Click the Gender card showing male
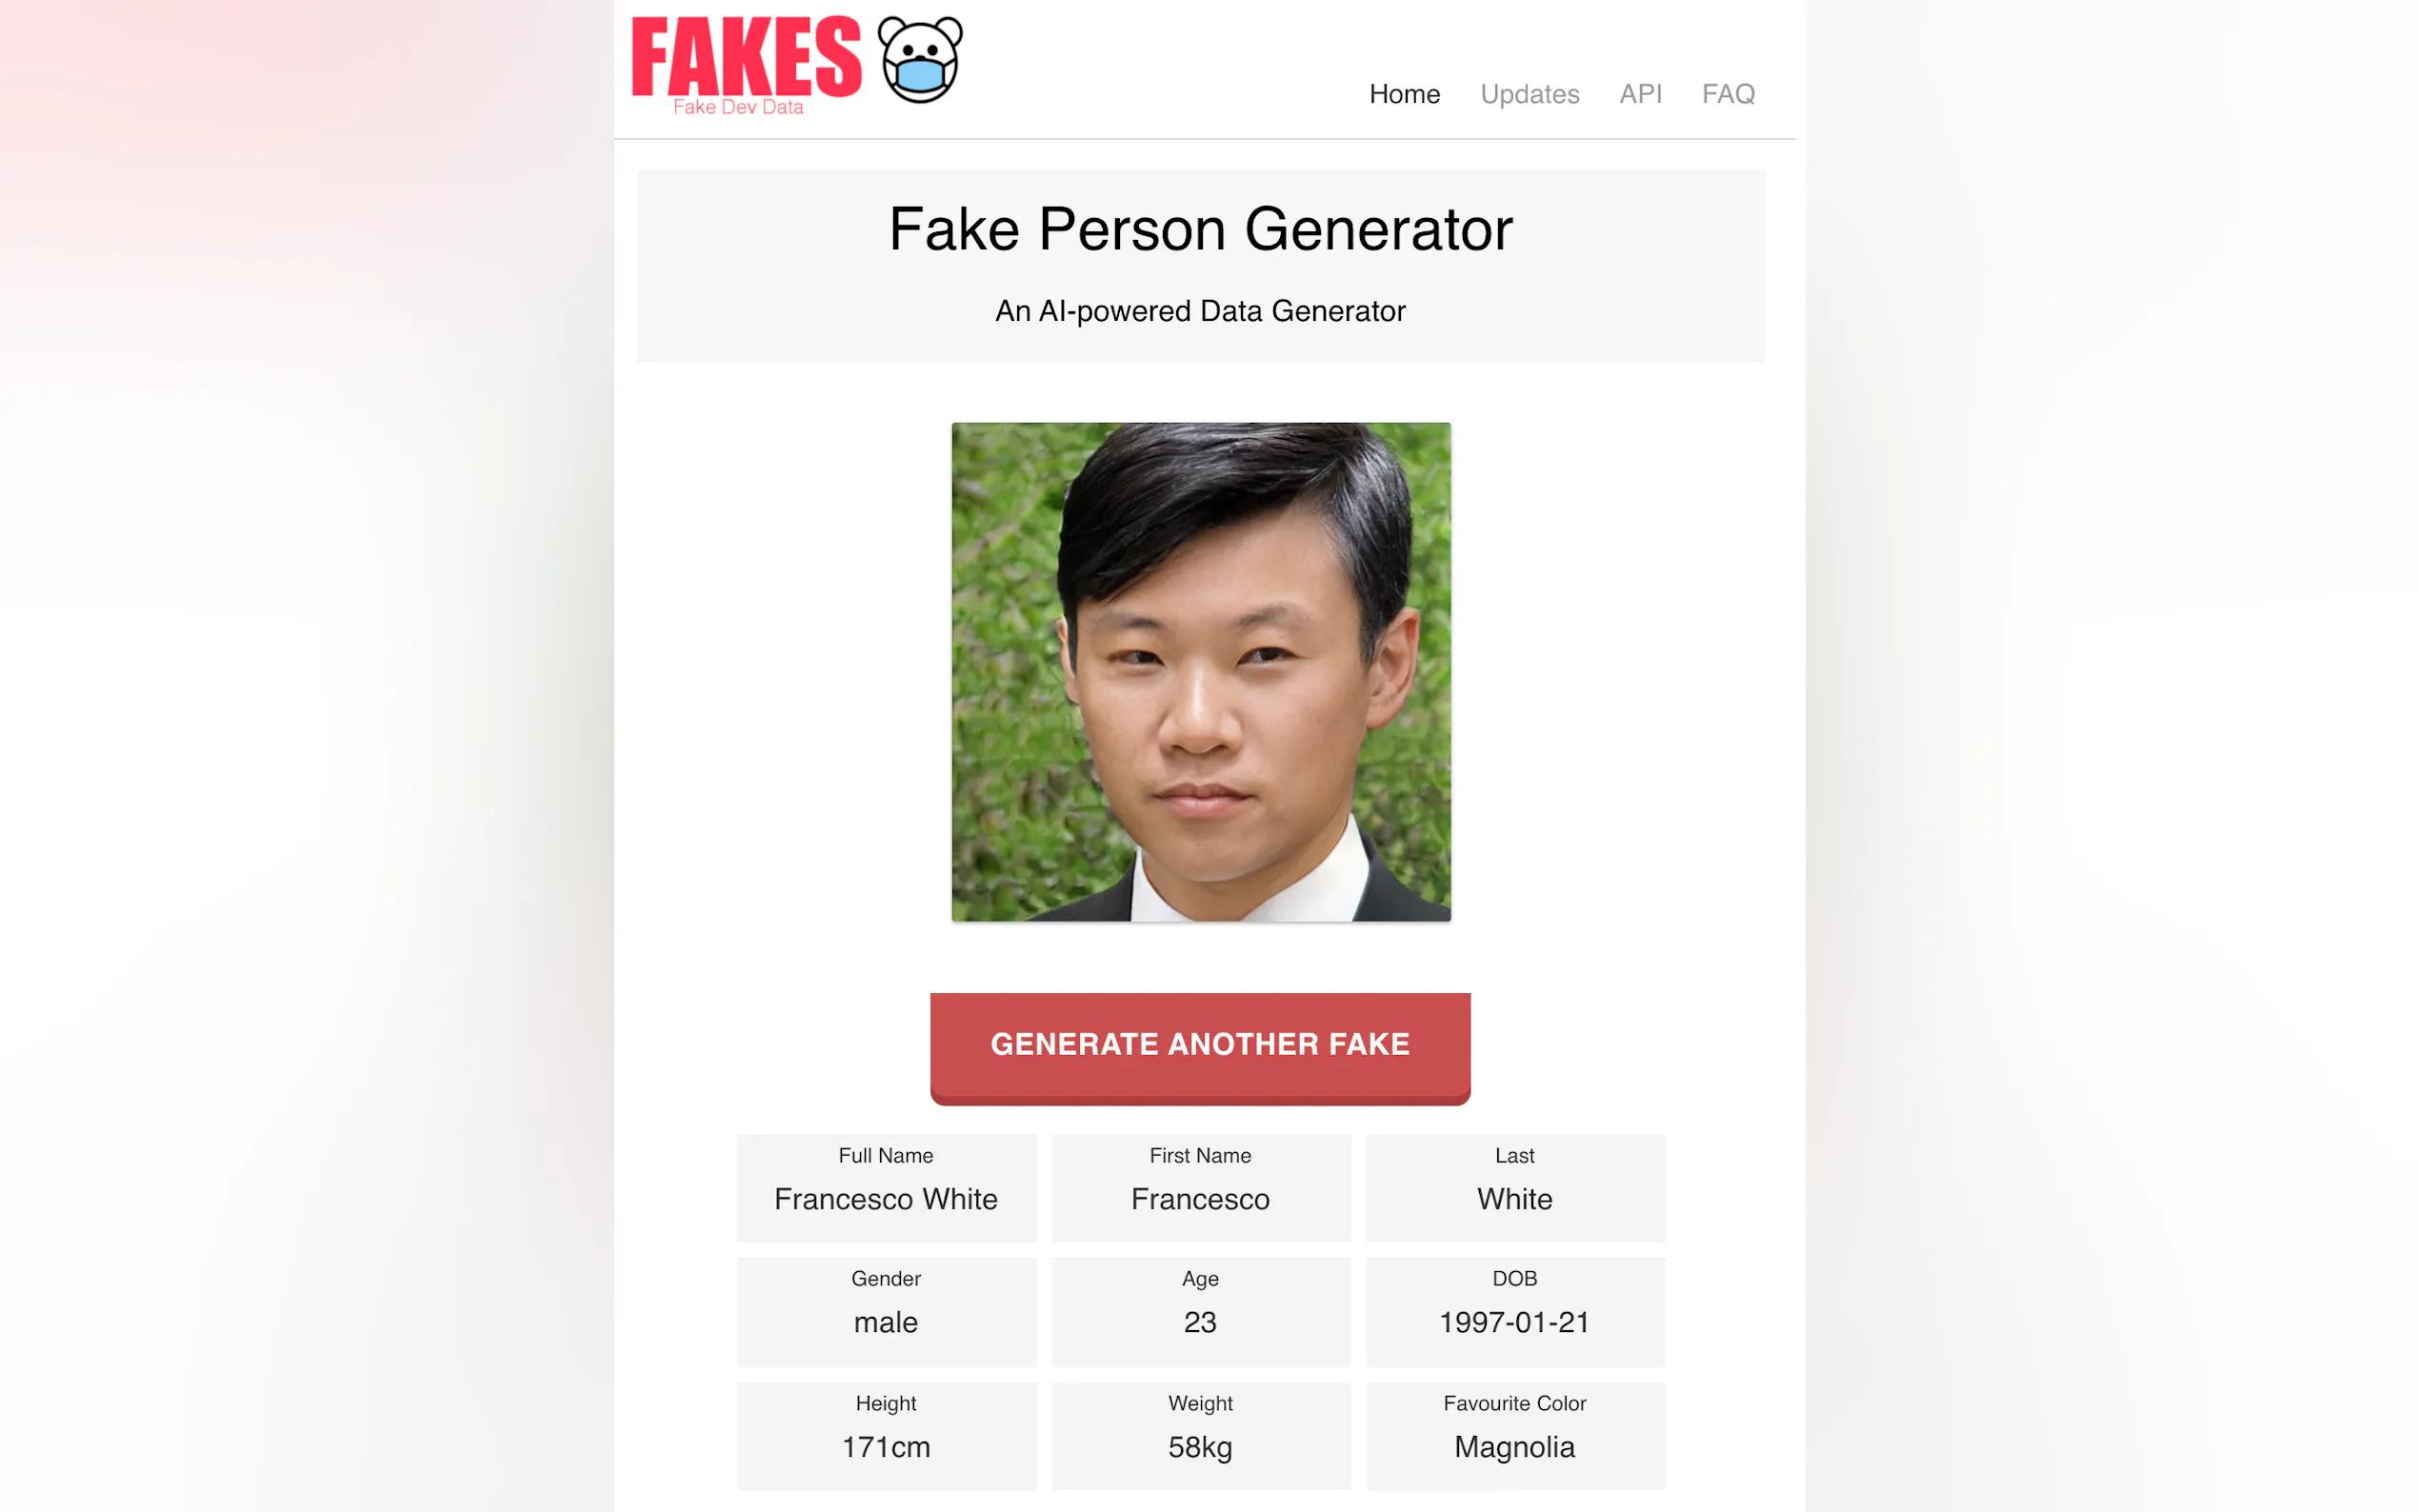 (x=886, y=1312)
